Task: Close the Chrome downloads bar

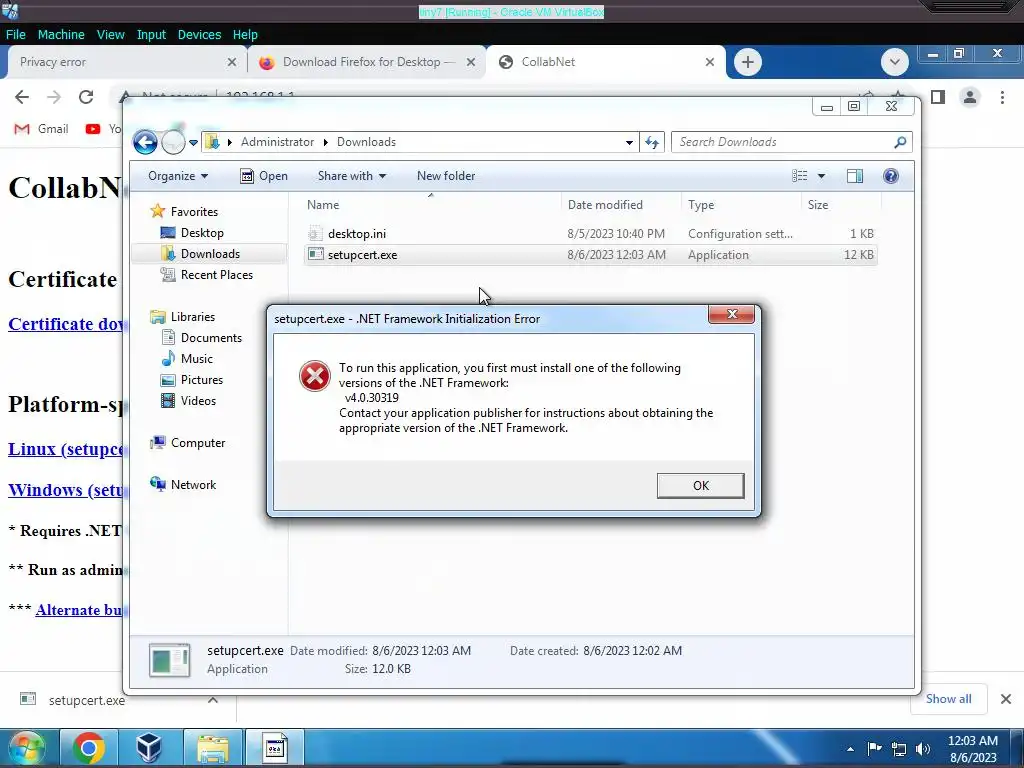Action: click(x=1006, y=699)
